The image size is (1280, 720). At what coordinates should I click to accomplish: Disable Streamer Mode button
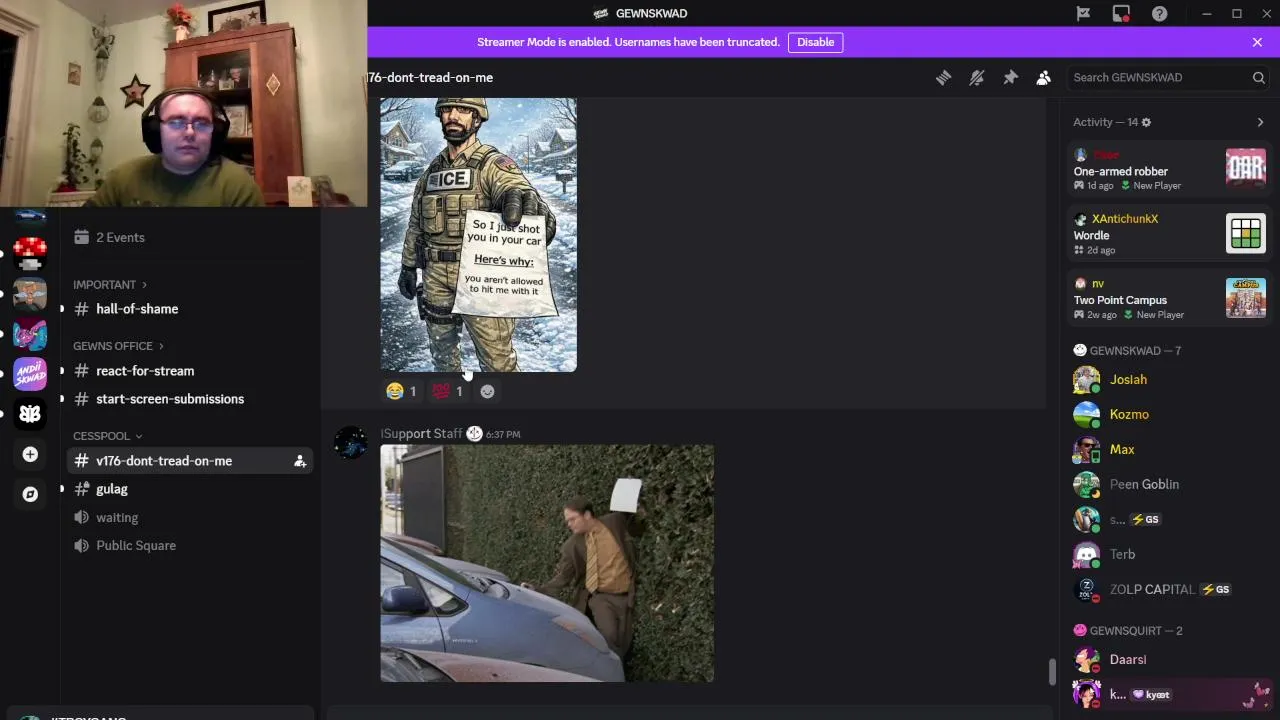point(815,42)
